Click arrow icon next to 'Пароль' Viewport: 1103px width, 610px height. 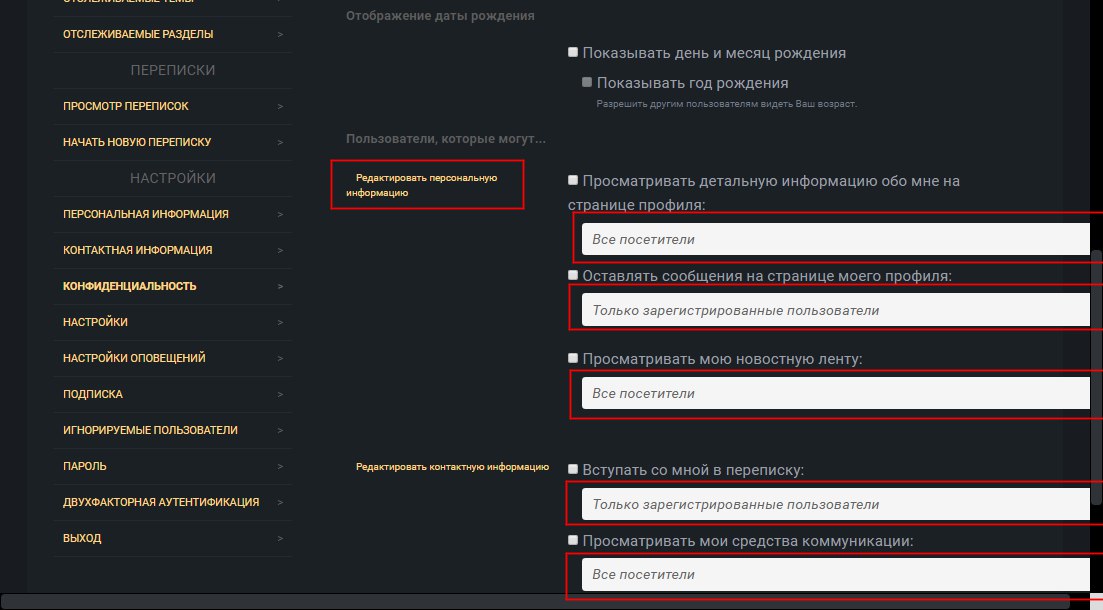click(x=280, y=466)
